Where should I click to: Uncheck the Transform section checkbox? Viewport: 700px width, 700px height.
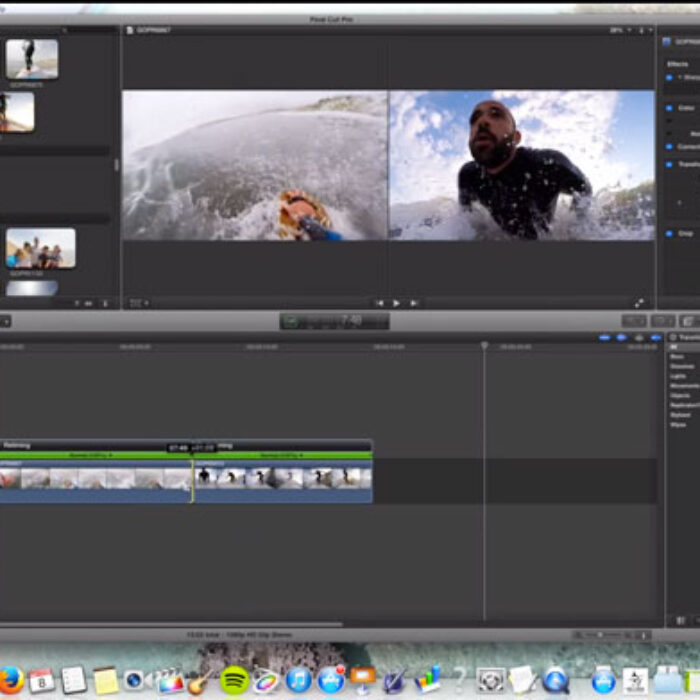pos(669,164)
